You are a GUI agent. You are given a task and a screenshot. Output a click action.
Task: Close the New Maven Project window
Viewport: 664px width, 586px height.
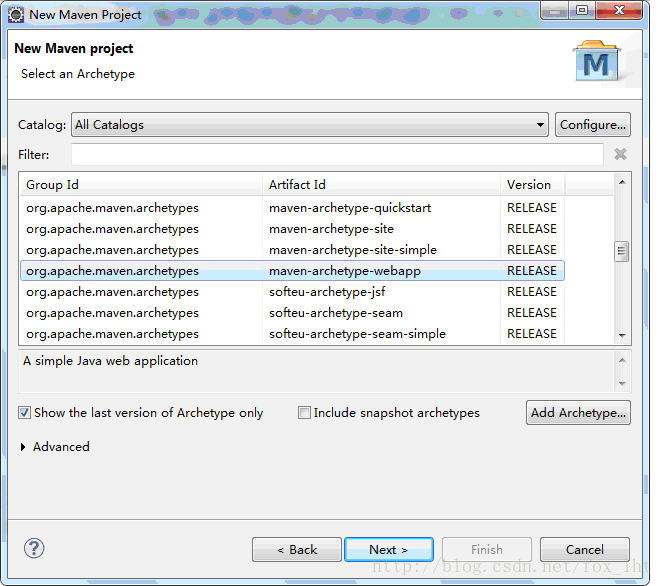point(619,10)
